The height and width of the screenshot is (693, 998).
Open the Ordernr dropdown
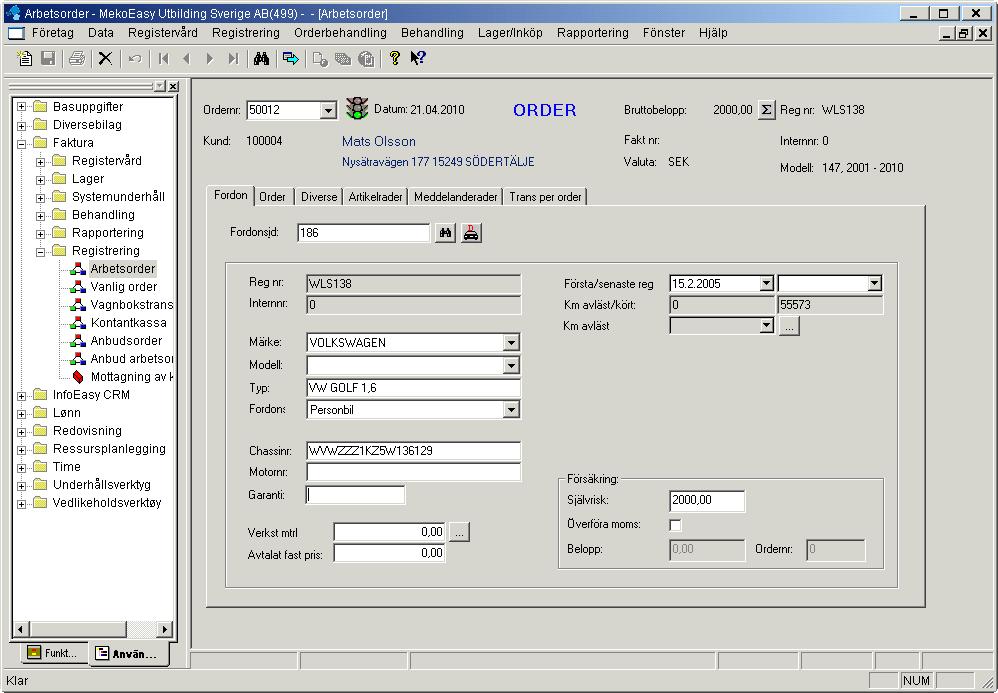click(328, 110)
